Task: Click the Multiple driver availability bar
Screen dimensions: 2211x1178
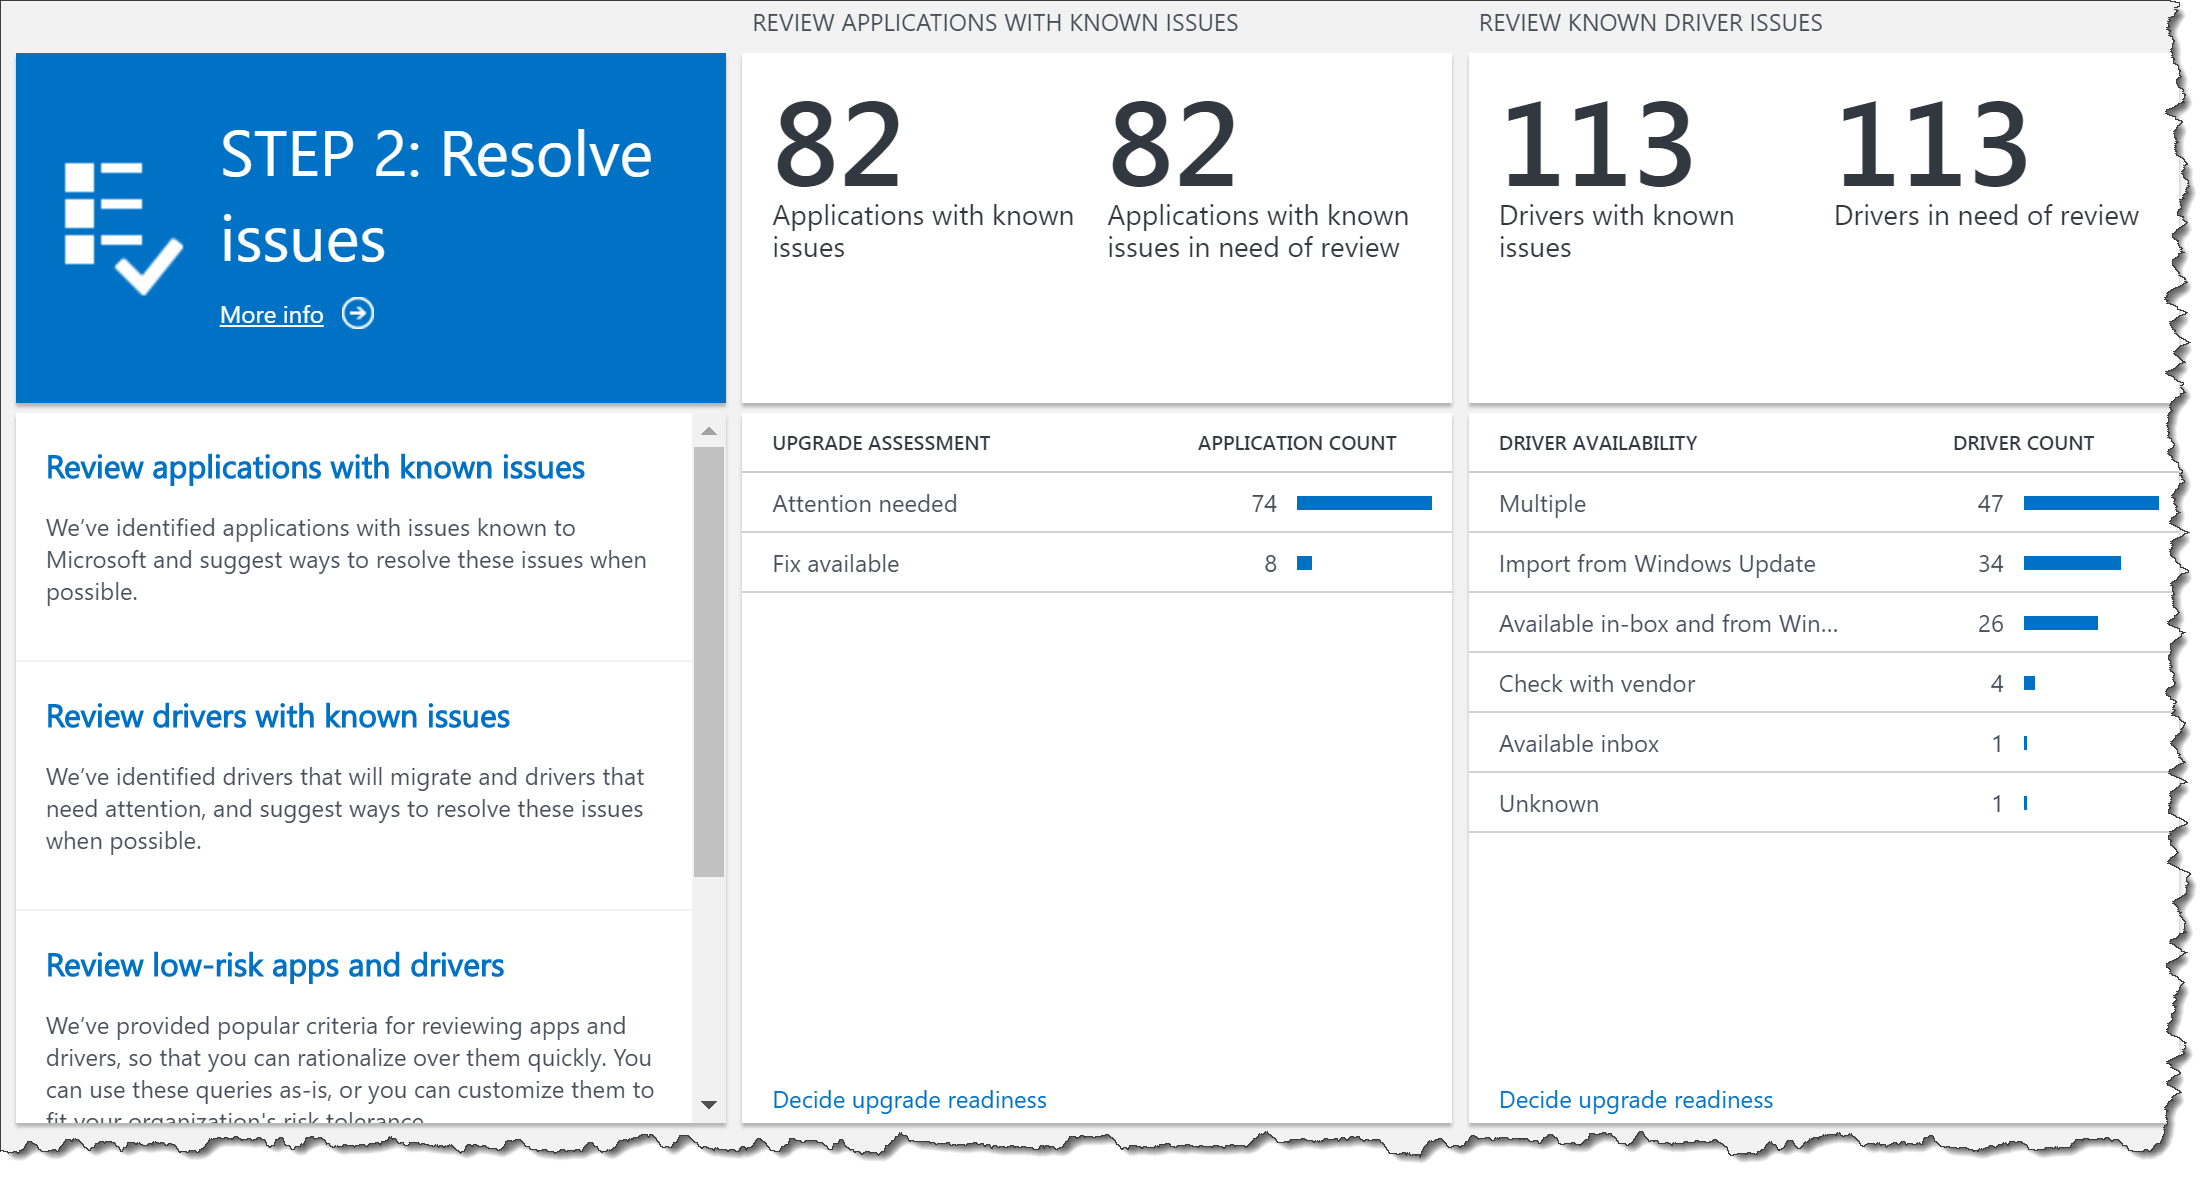Action: point(2089,503)
